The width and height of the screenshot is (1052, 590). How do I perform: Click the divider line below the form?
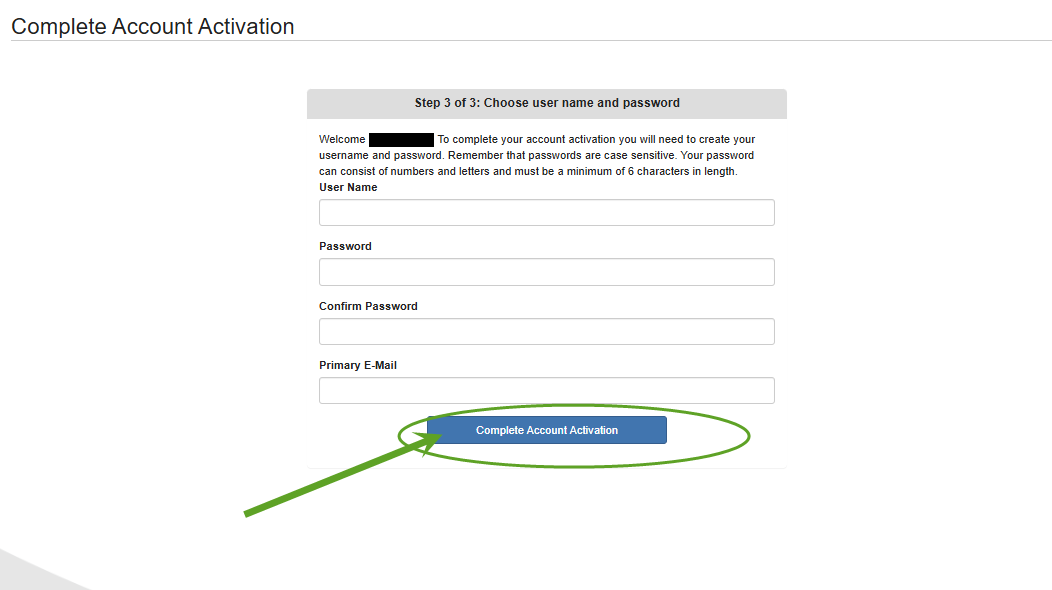coord(547,468)
